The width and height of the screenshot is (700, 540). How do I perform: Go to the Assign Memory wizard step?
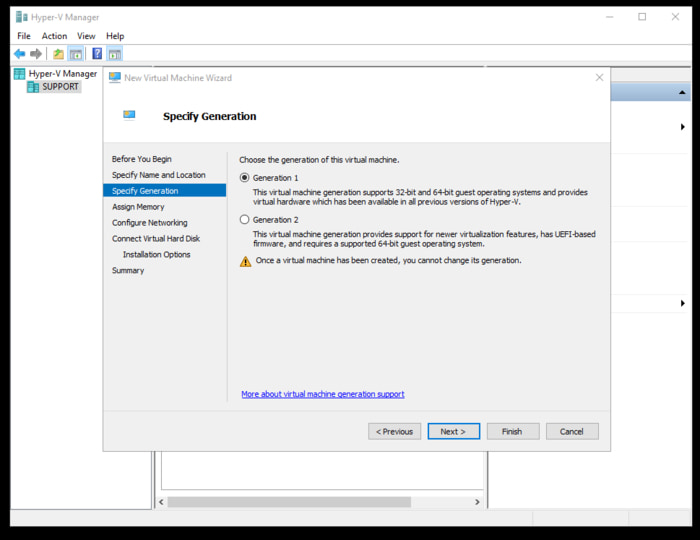[x=138, y=207]
